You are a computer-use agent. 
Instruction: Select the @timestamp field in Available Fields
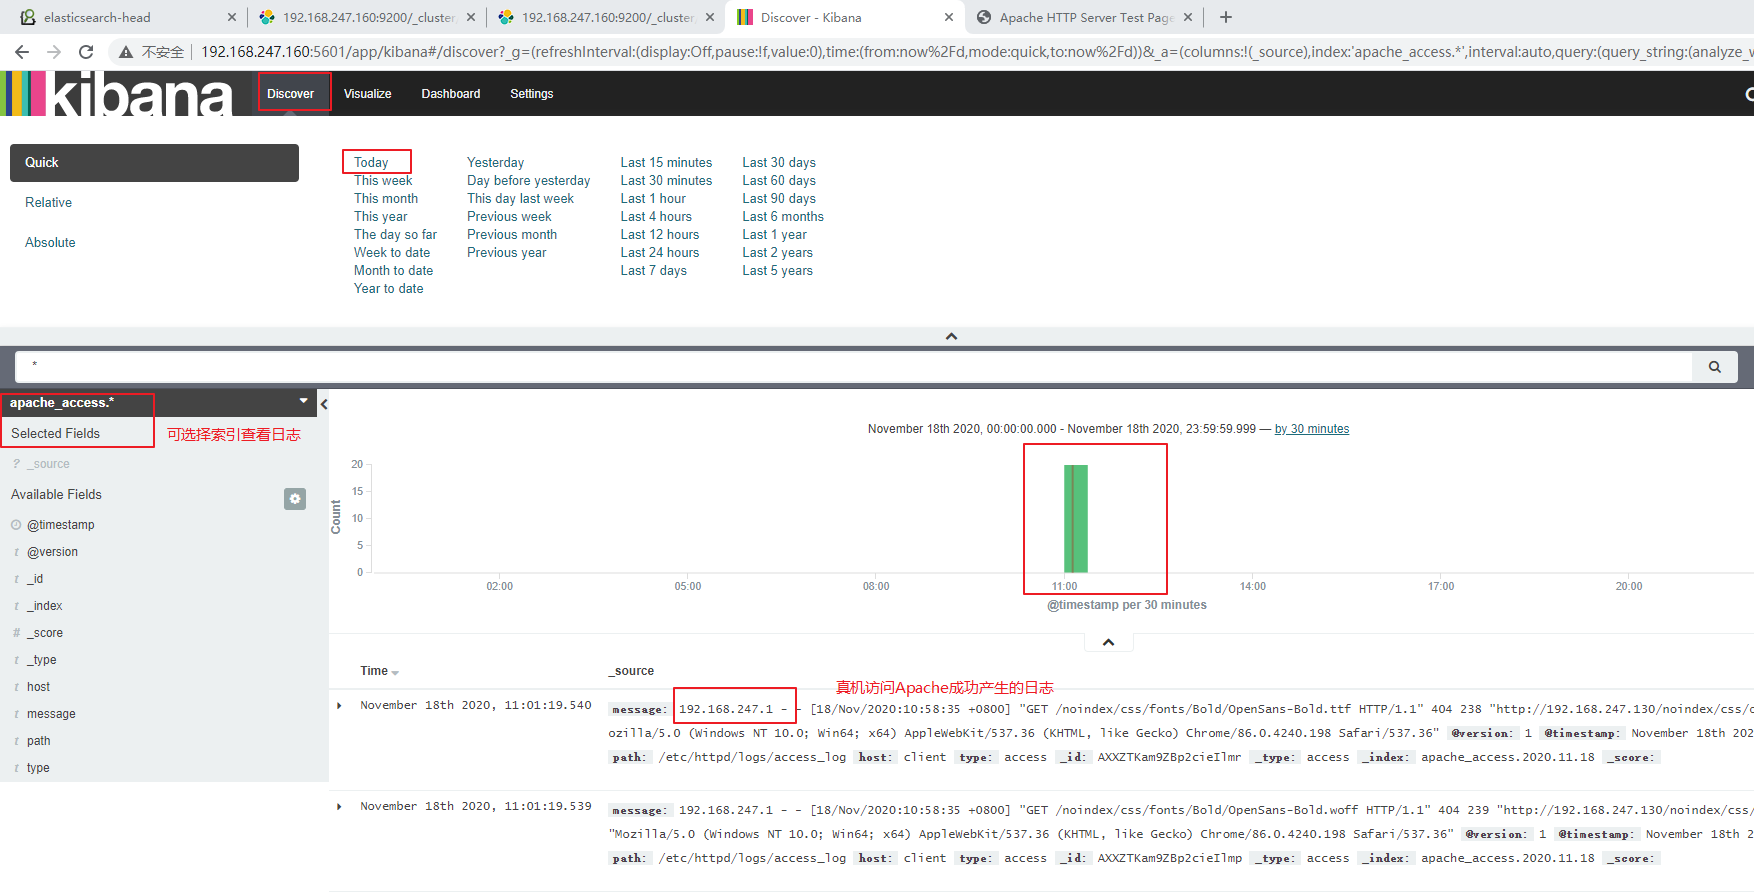tap(61, 525)
